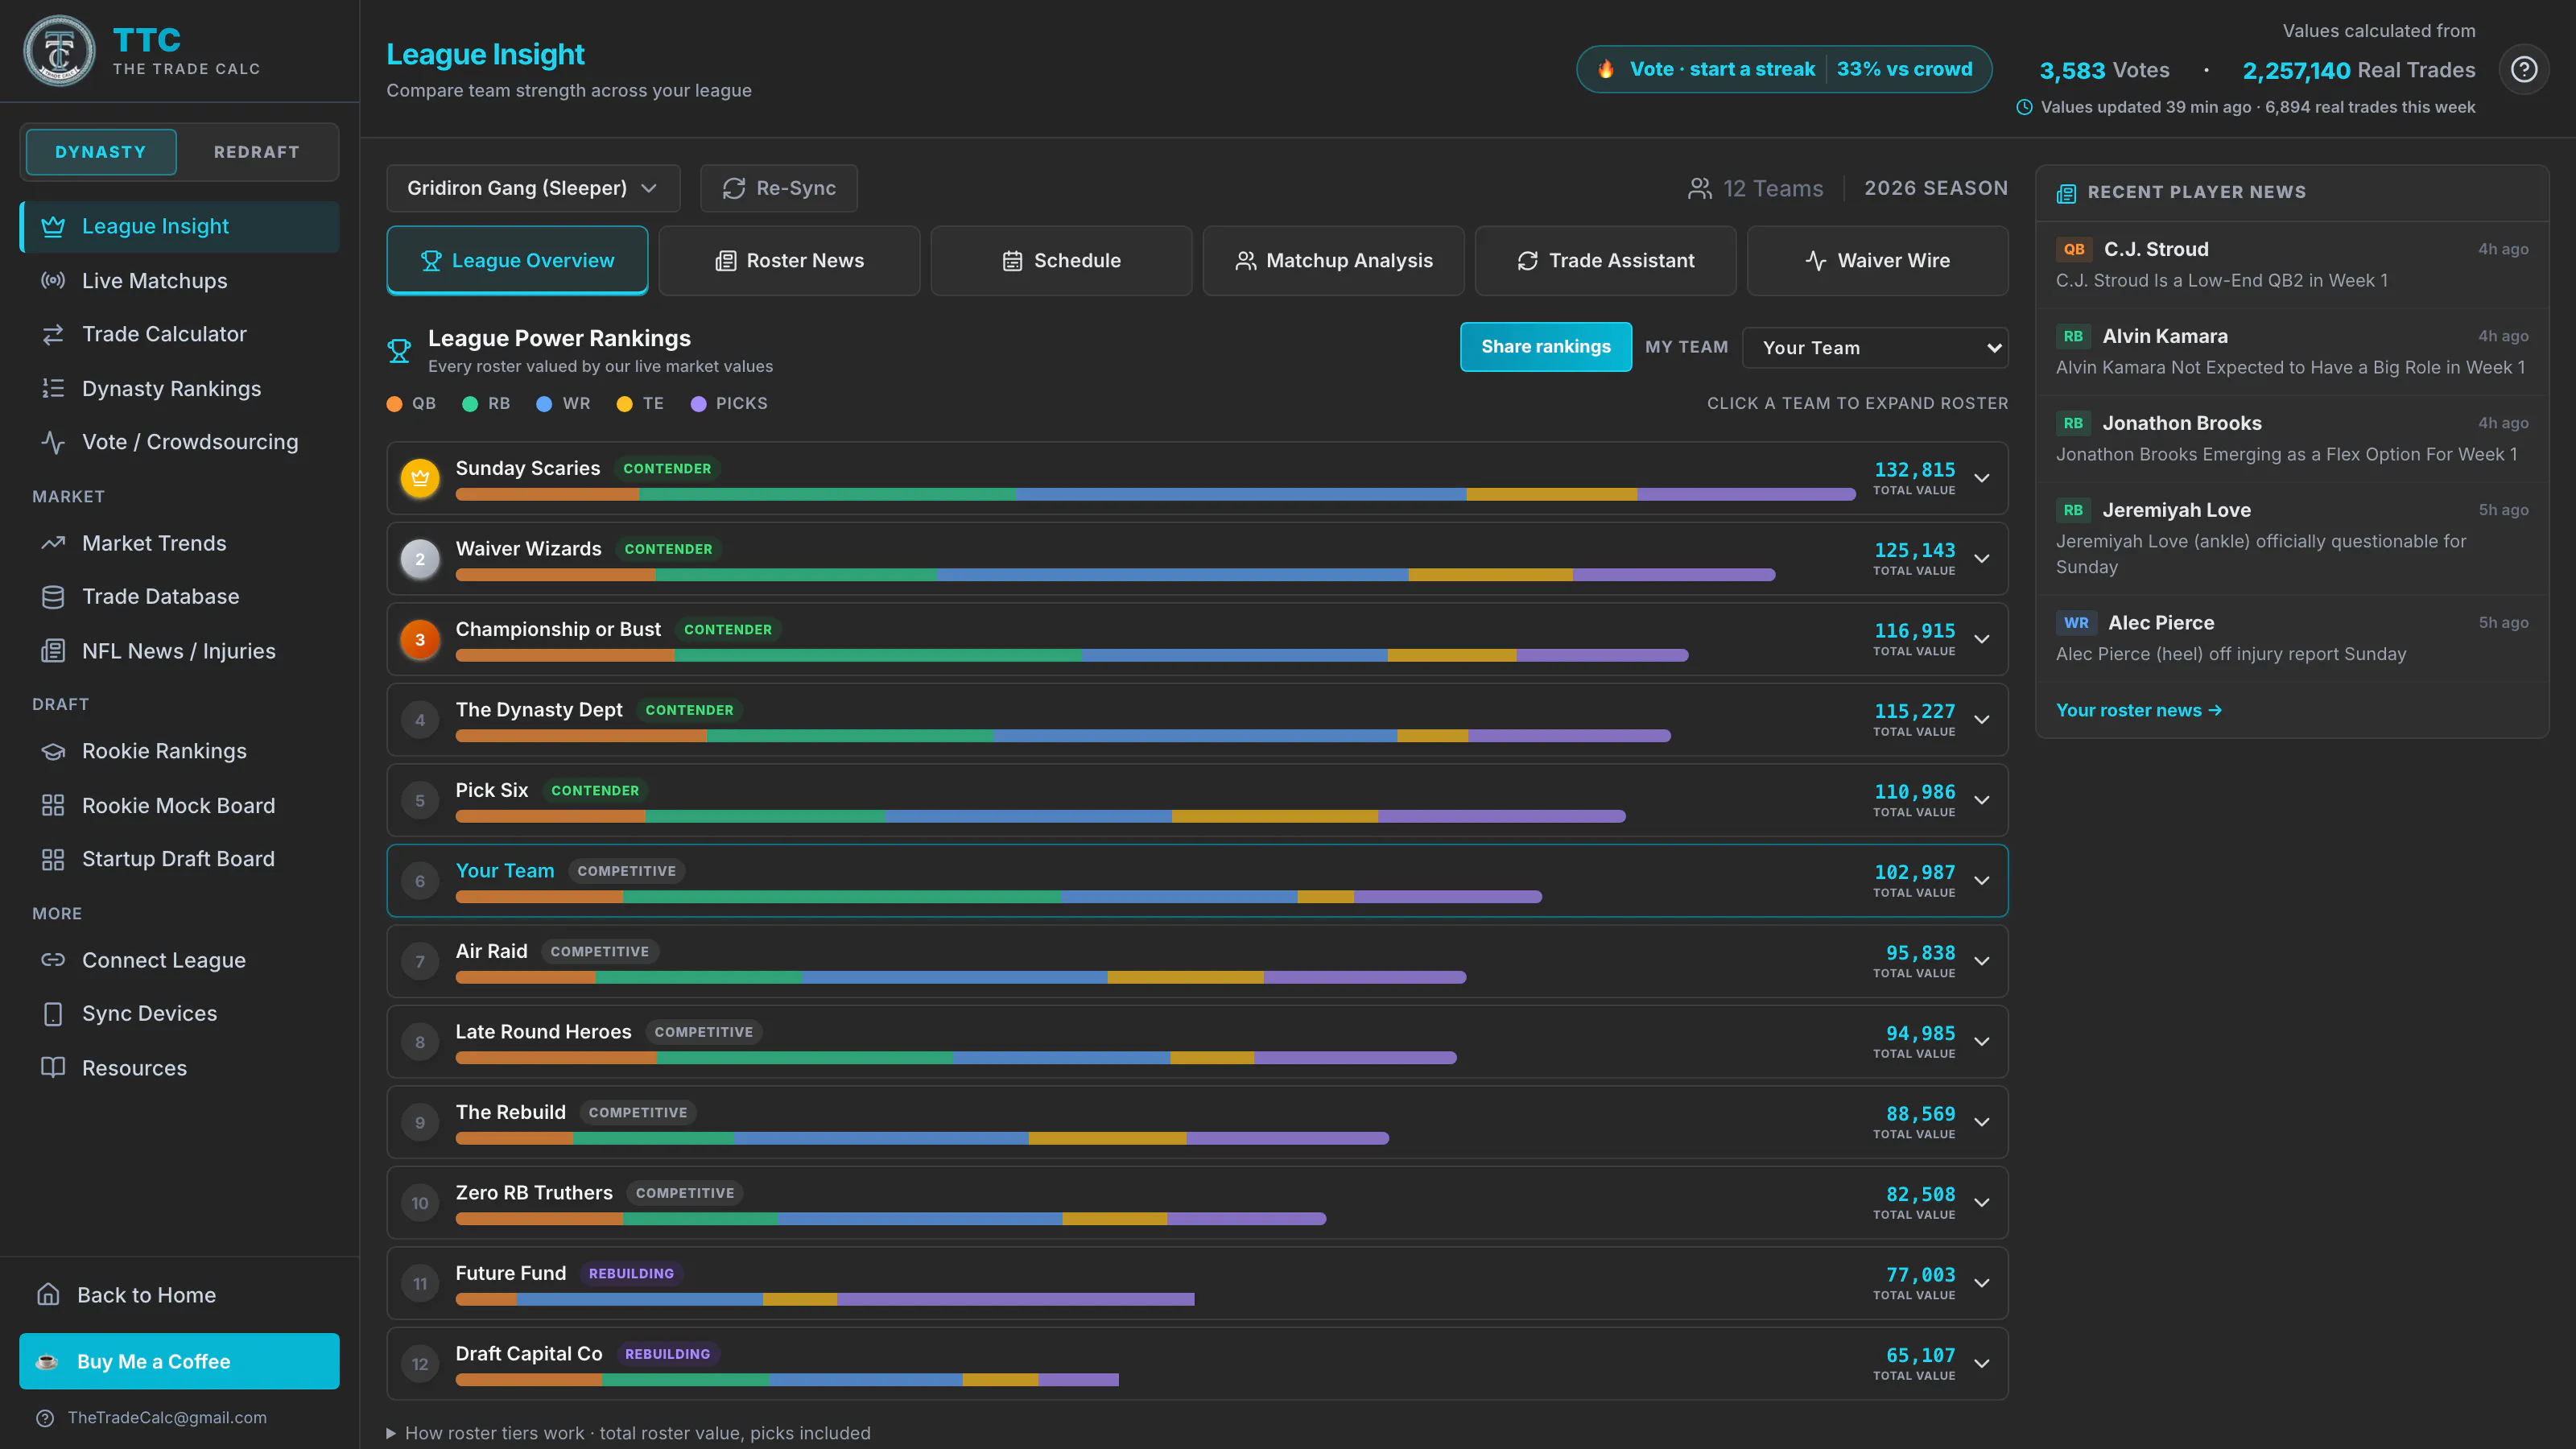The image size is (2576, 1449).
Task: Switch to Redraft mode
Action: (256, 152)
